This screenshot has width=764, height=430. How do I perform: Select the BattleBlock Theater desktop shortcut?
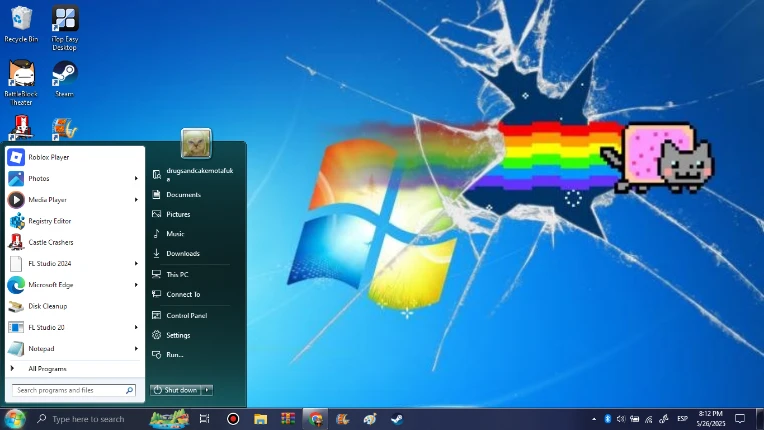tap(21, 83)
